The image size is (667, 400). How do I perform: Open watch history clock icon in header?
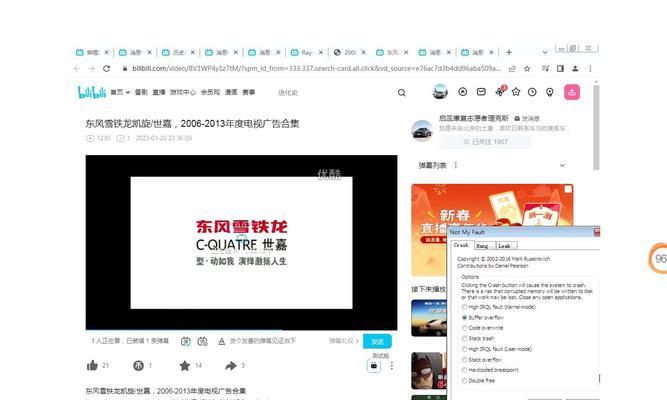pyautogui.click(x=532, y=92)
